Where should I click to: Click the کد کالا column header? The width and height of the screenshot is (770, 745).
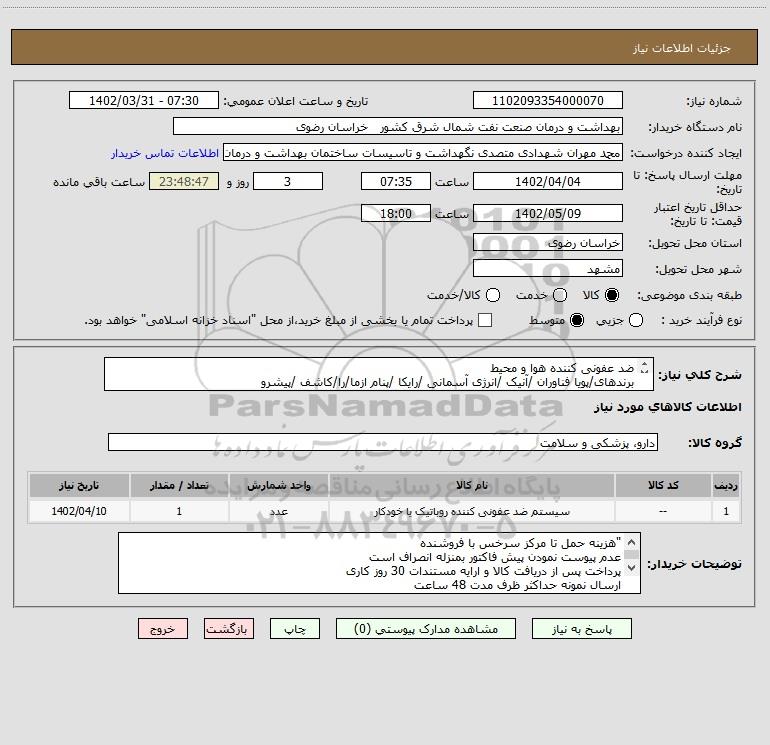pos(663,485)
